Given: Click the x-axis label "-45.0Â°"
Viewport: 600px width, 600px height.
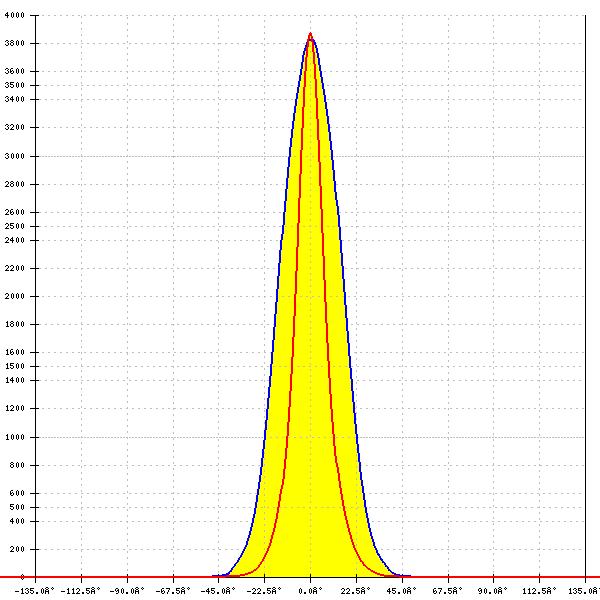Looking at the screenshot, I should click(218, 591).
